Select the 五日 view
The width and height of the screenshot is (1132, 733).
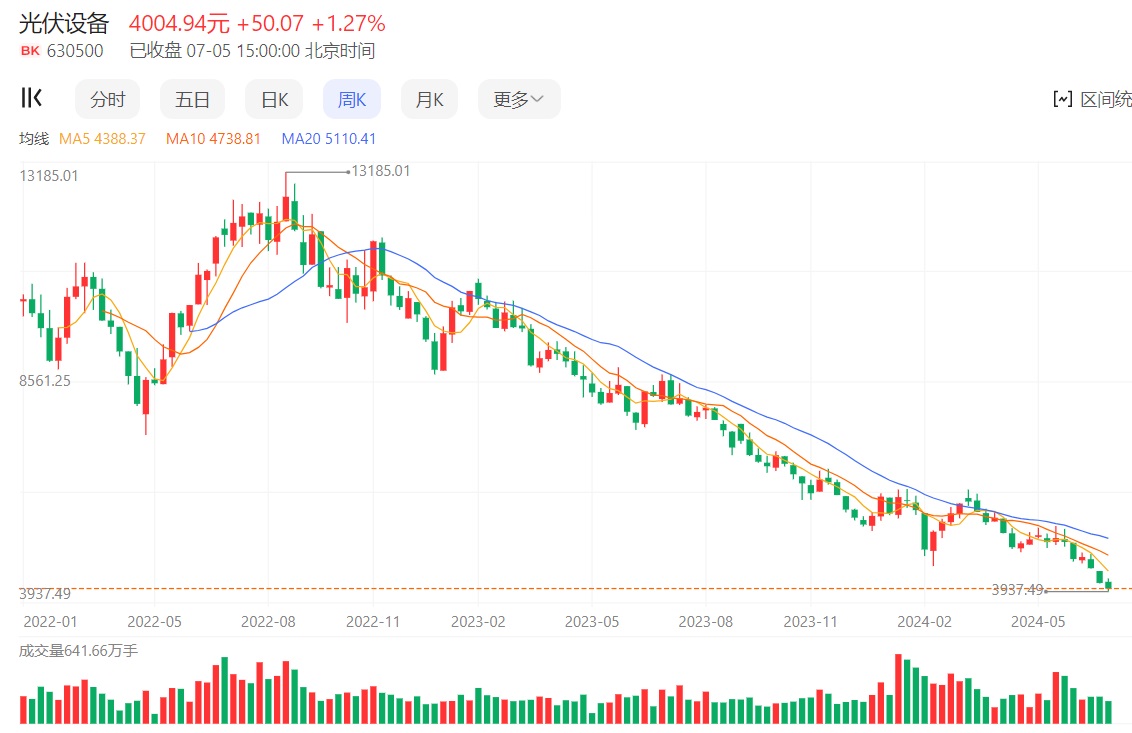(x=192, y=98)
